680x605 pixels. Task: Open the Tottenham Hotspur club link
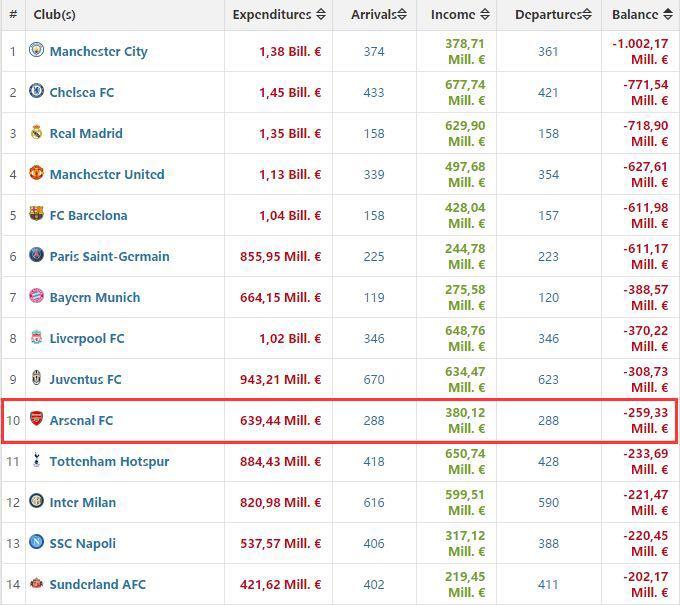click(109, 462)
